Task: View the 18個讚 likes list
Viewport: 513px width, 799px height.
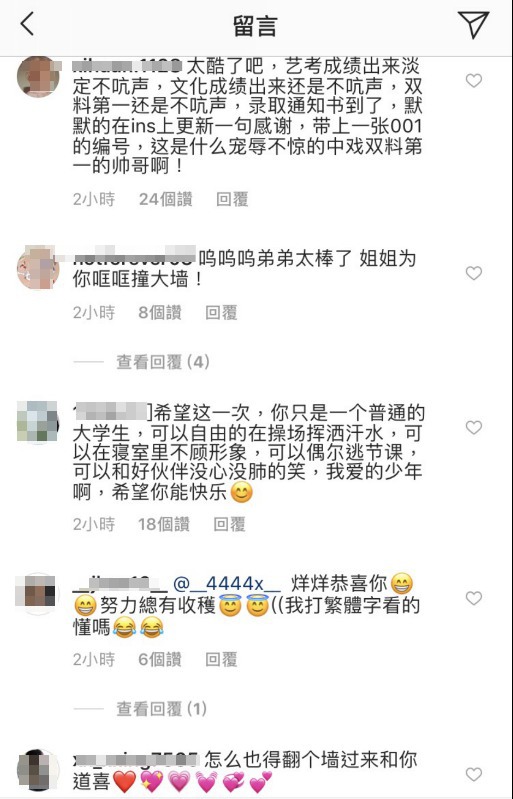Action: pyautogui.click(x=164, y=524)
